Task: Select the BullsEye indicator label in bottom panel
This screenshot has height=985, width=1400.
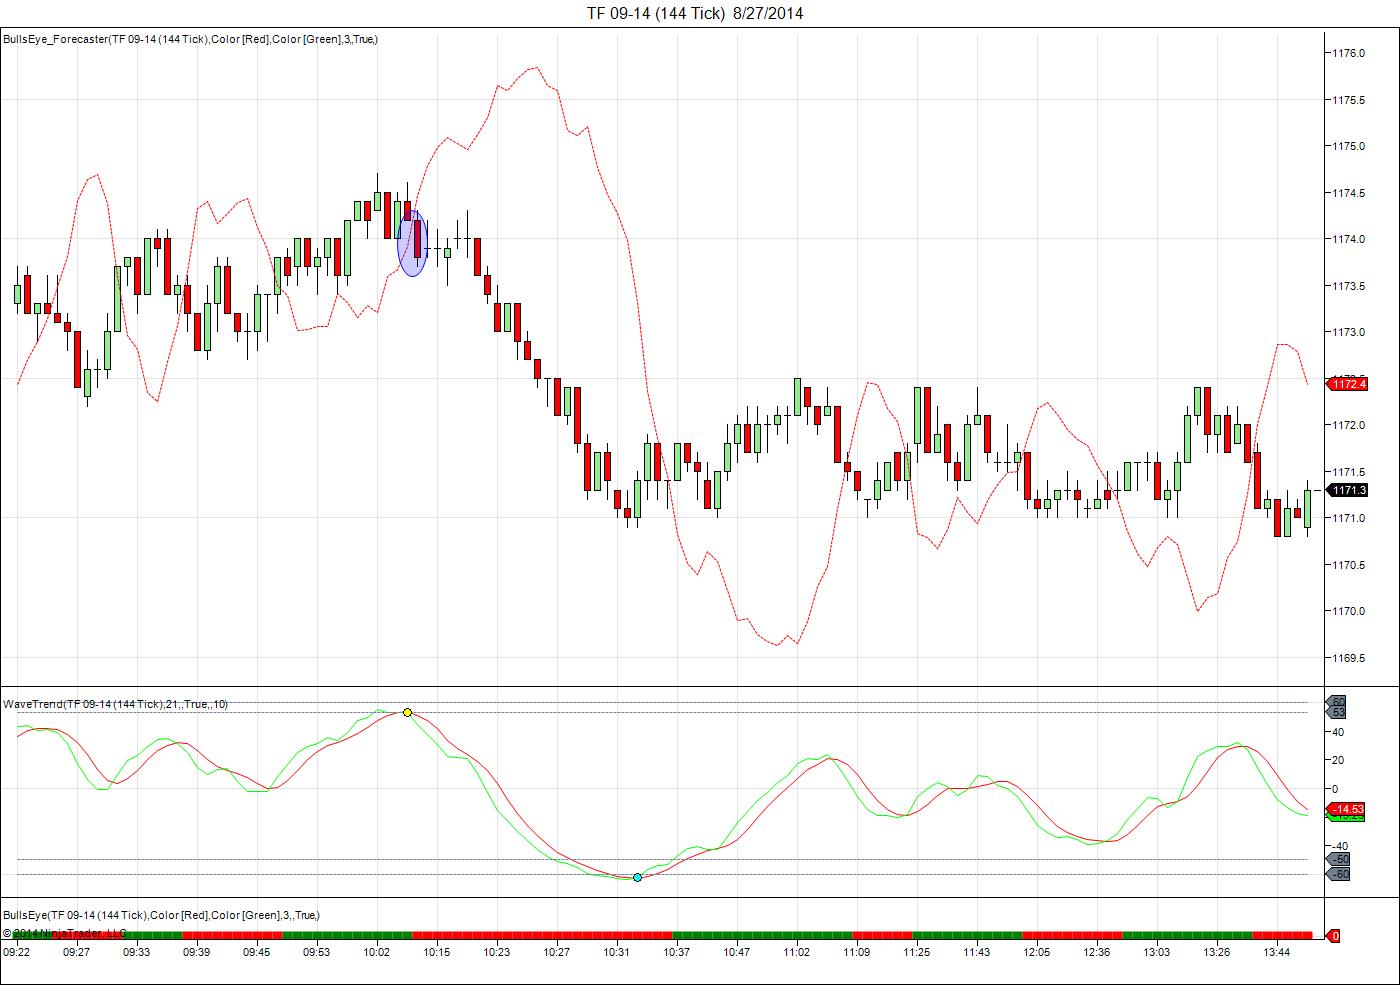Action: pyautogui.click(x=161, y=915)
